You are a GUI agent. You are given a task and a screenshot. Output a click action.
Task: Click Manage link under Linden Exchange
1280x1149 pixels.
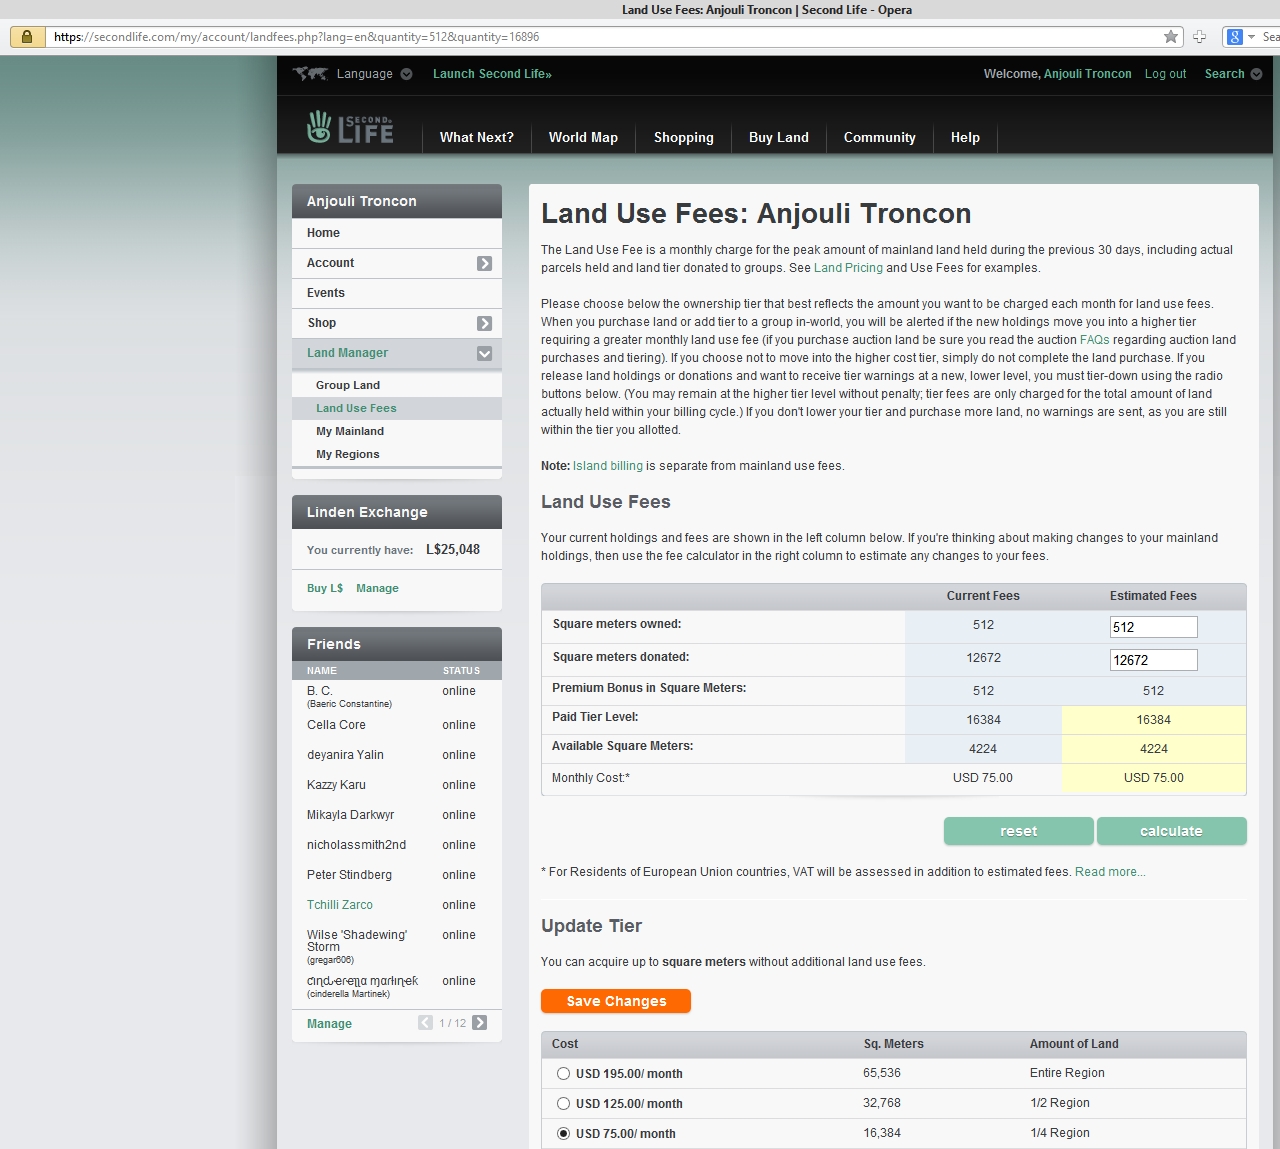(x=377, y=588)
